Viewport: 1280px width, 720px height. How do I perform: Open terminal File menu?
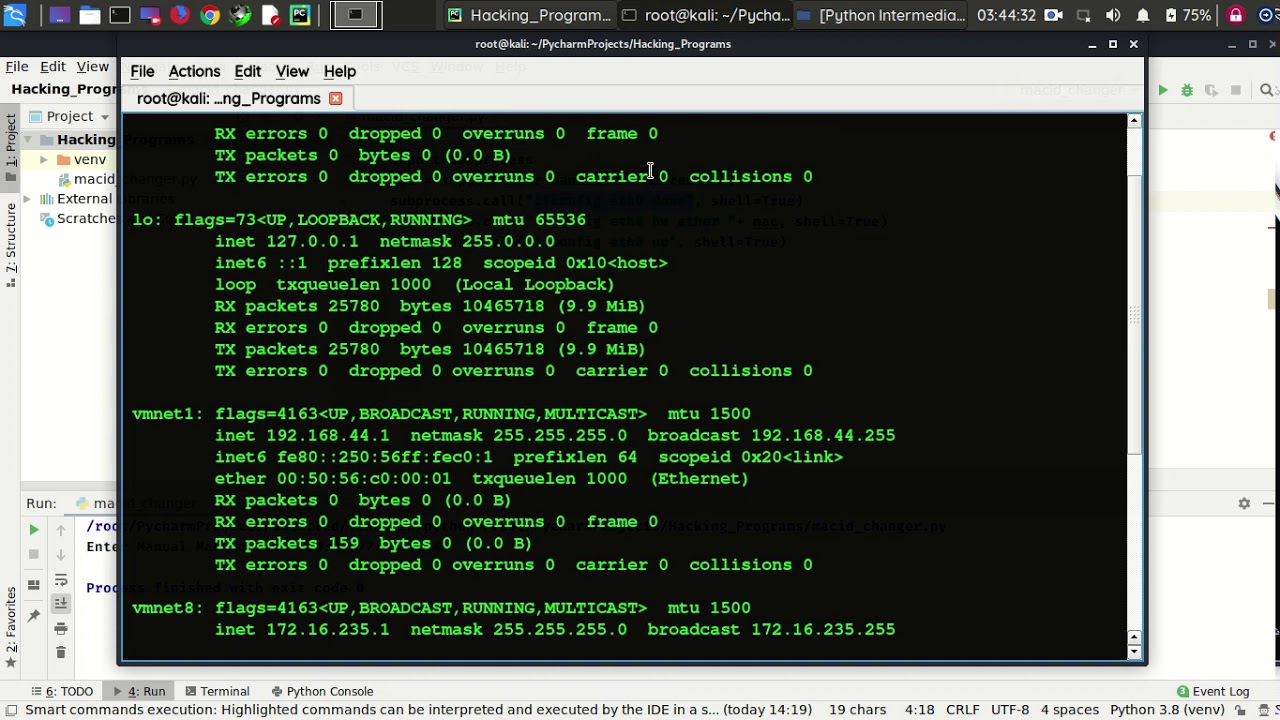(x=142, y=71)
